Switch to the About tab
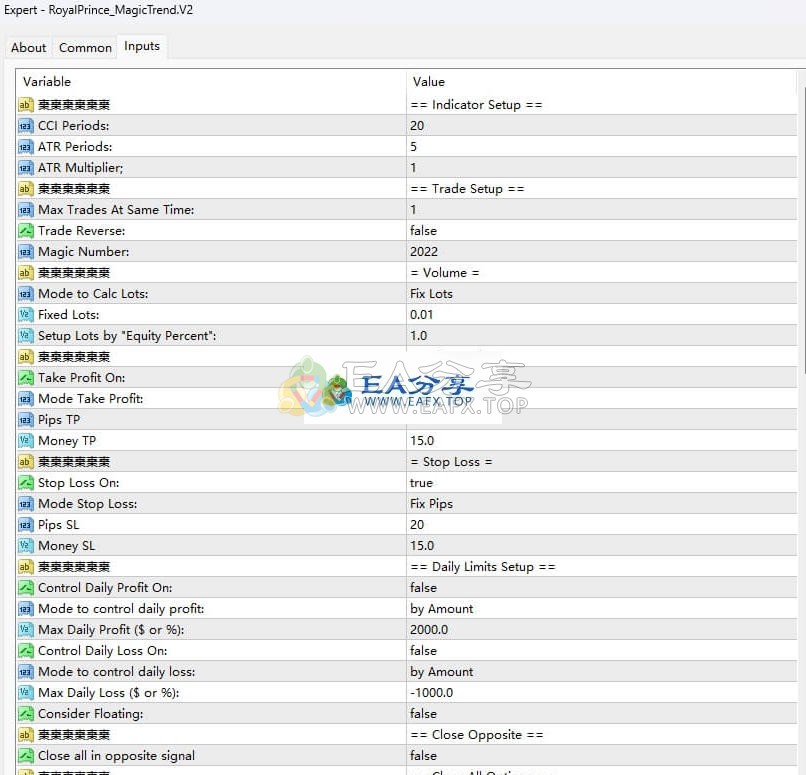The height and width of the screenshot is (775, 806). (x=28, y=47)
